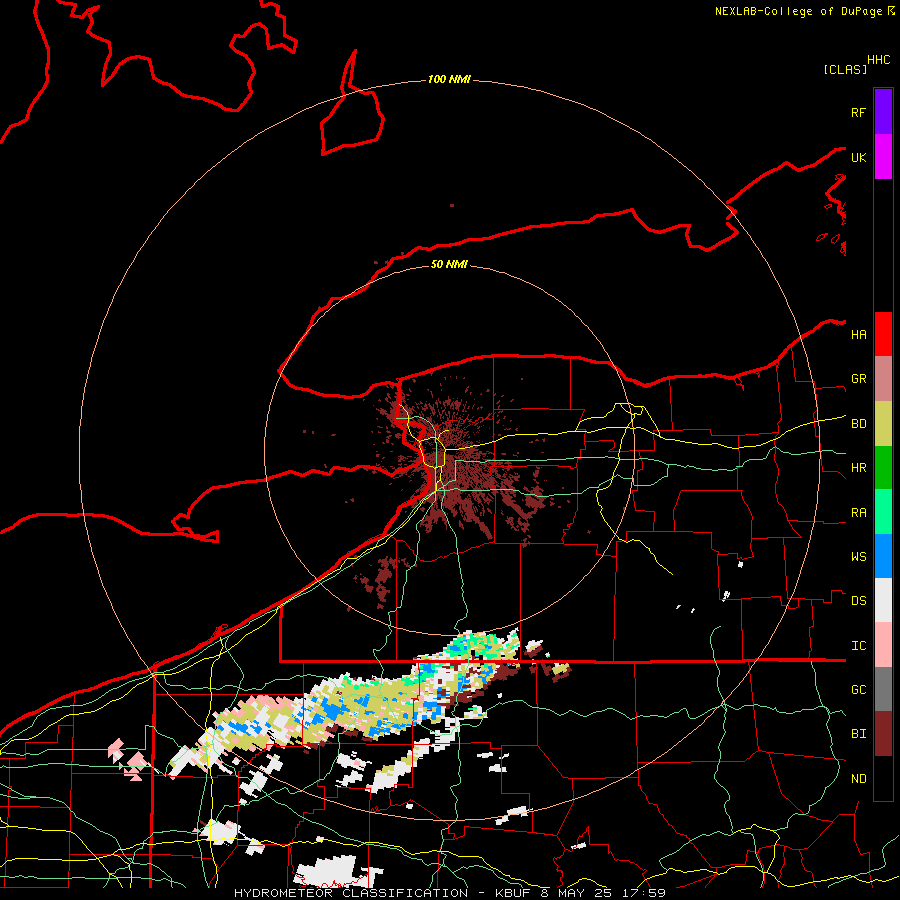Click the BD legend label
Viewport: 900px width, 900px height.
858,424
